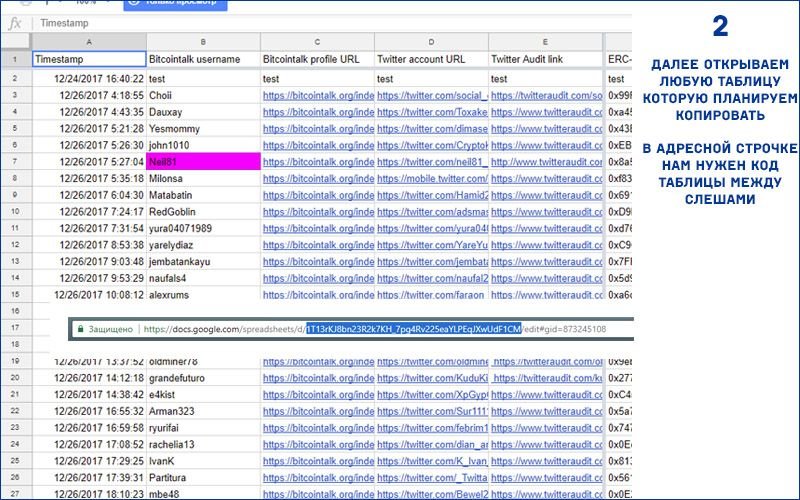Click 'test' cell in Twitter Audit column
Screen dimensions: 800x500
(x=545, y=79)
